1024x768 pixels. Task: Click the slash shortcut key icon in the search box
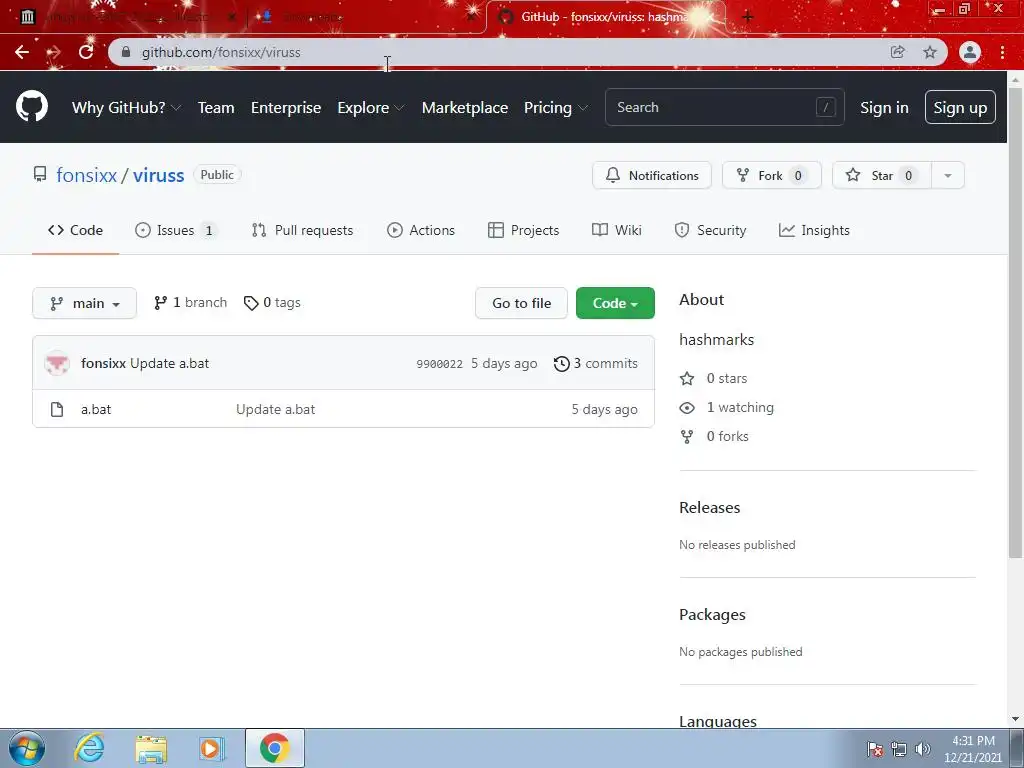[x=825, y=107]
